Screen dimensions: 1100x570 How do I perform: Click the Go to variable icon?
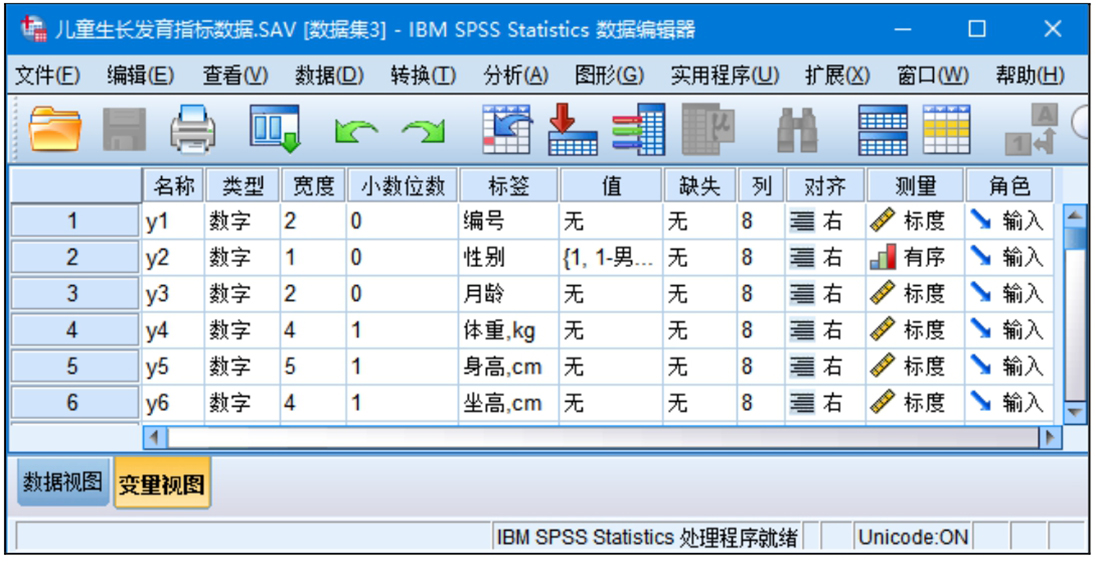(573, 129)
